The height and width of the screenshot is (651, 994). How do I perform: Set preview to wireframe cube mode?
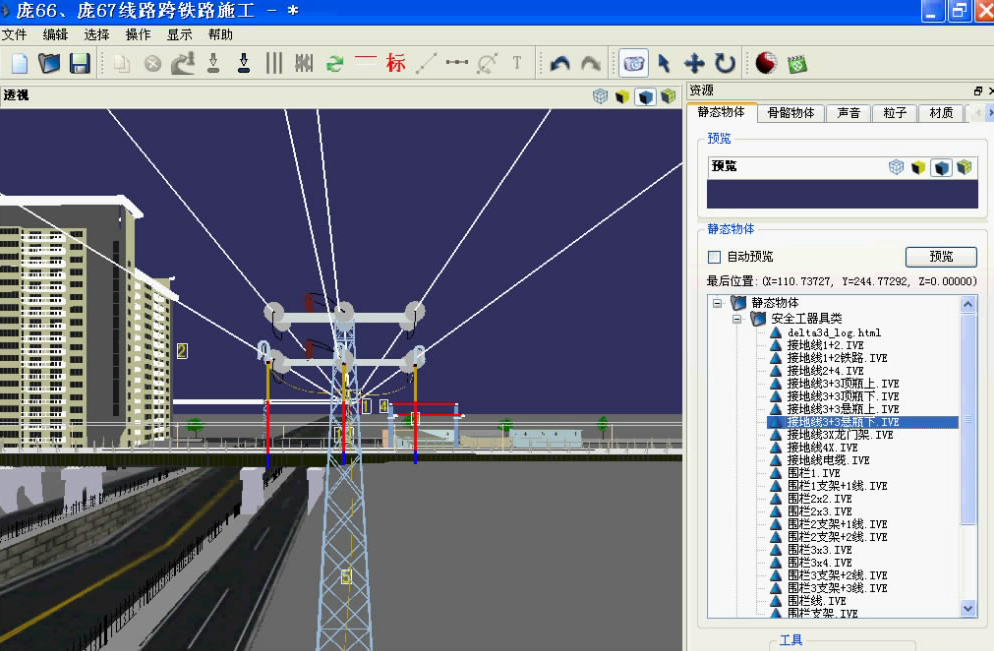click(896, 167)
